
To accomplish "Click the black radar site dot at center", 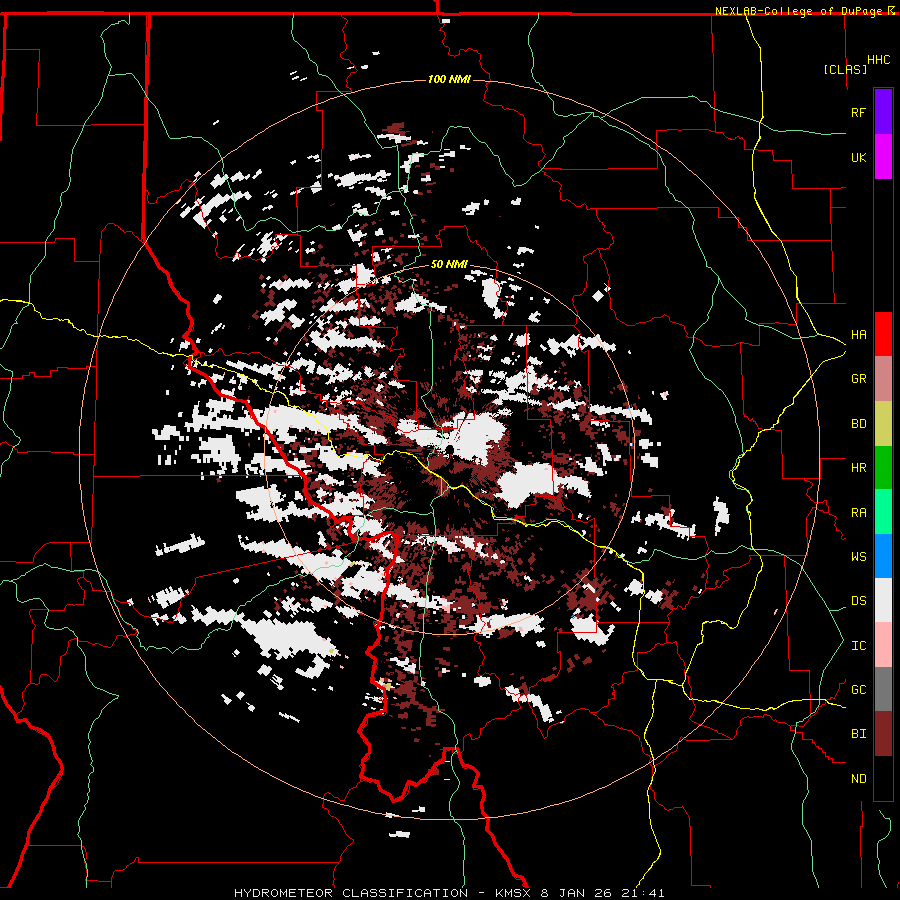I will 449,449.
